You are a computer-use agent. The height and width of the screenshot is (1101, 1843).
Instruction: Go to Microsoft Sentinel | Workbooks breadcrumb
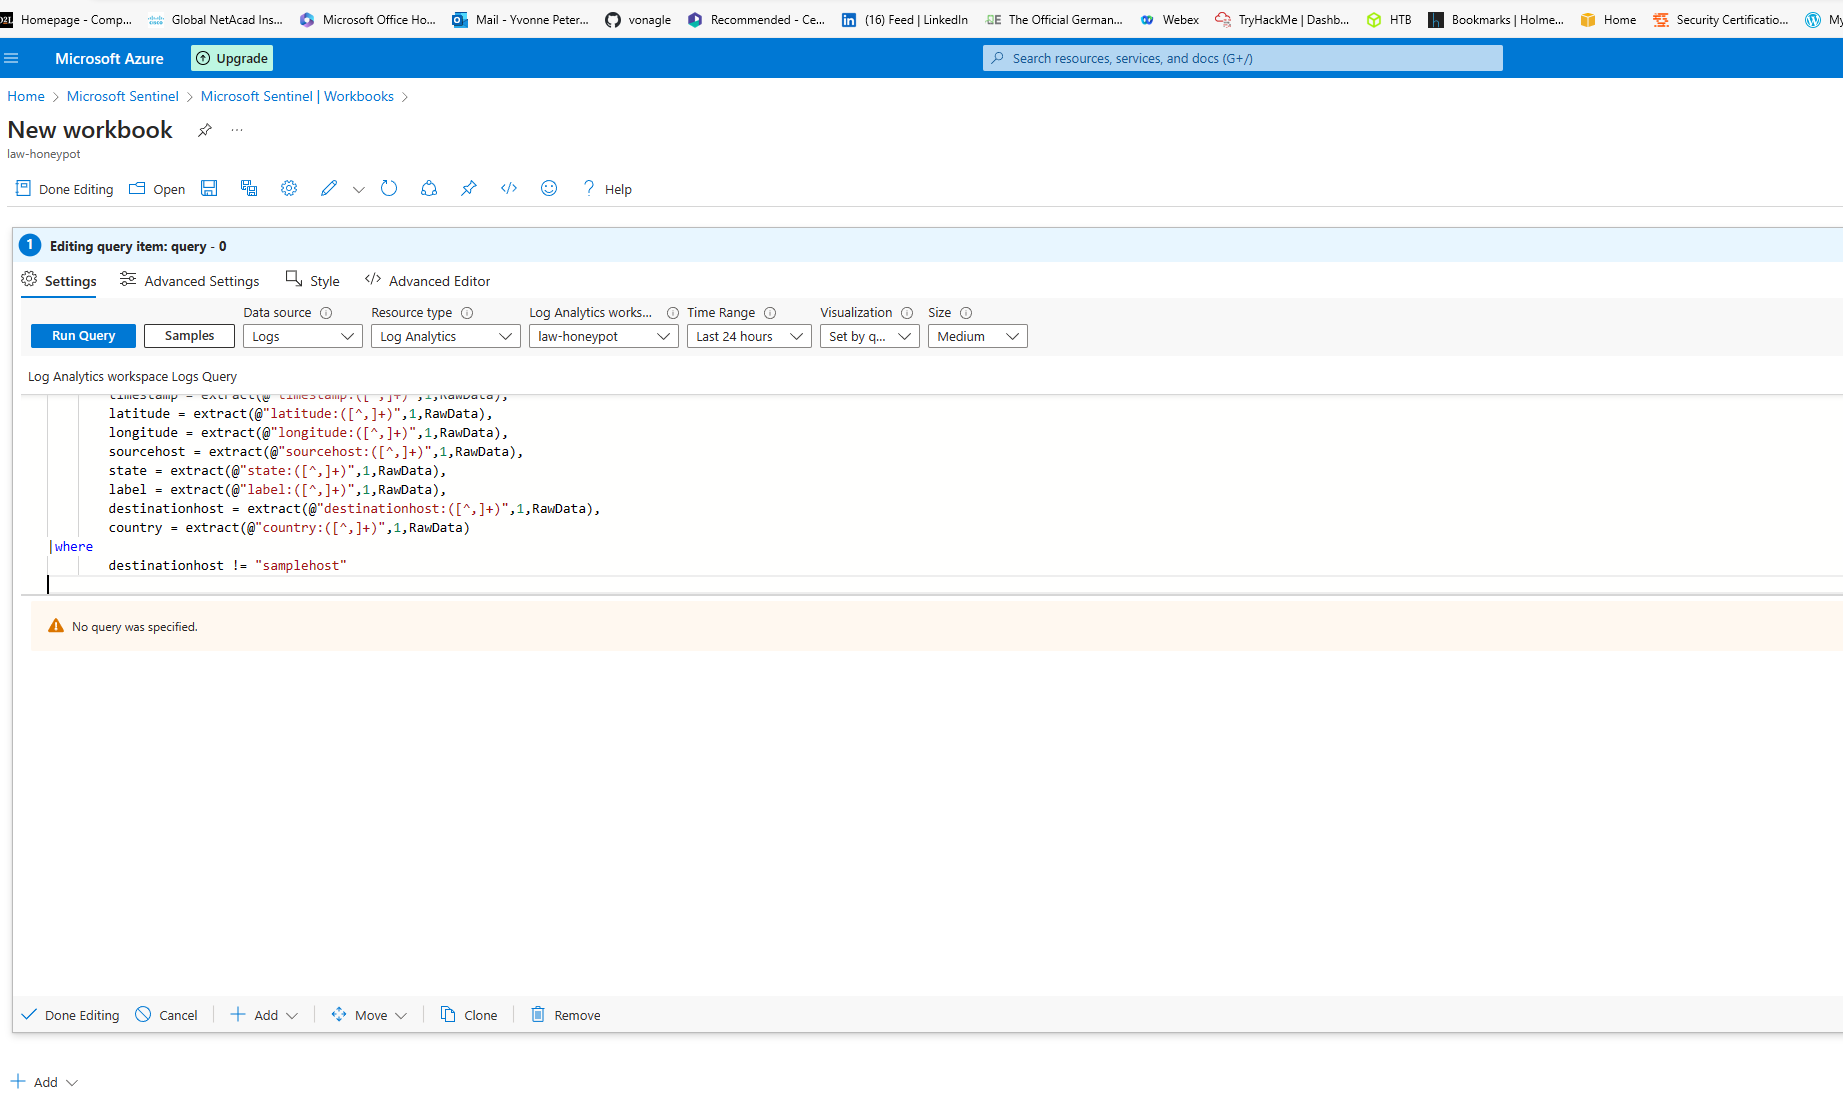(x=297, y=96)
